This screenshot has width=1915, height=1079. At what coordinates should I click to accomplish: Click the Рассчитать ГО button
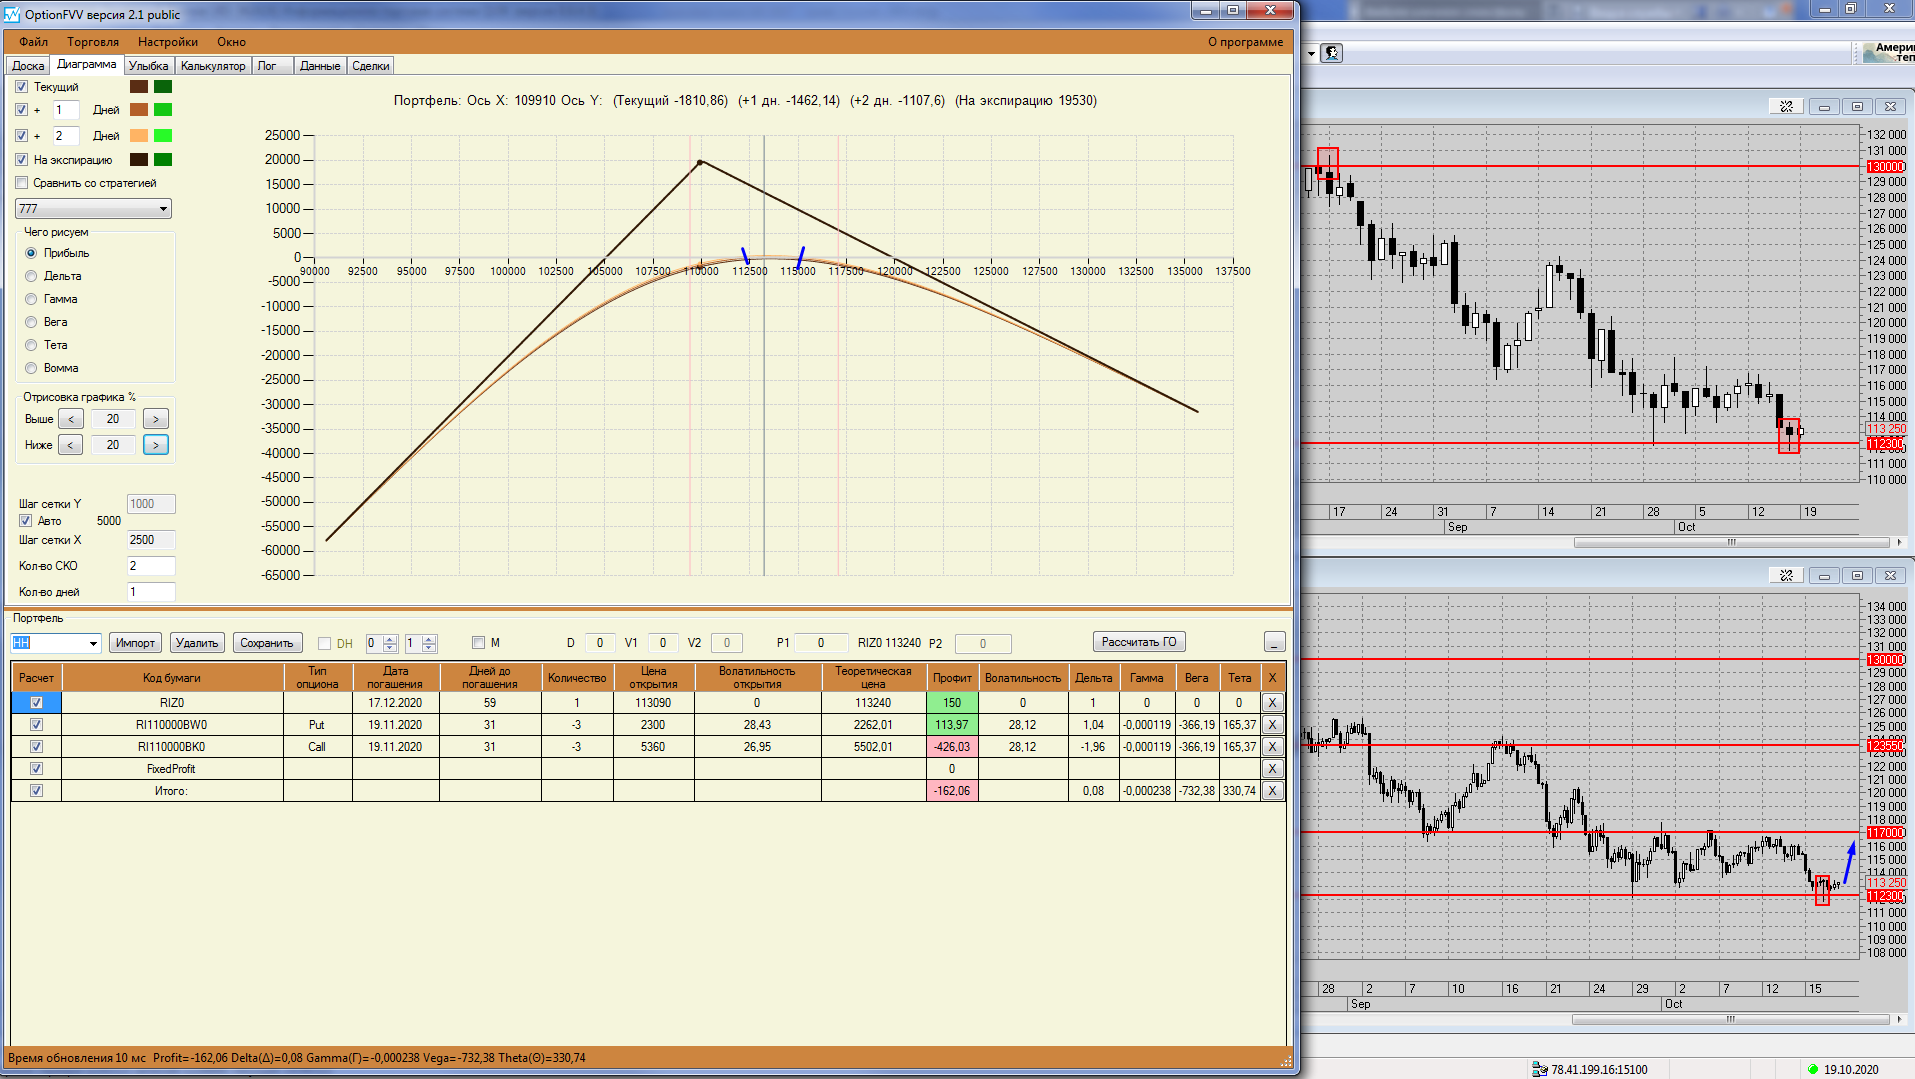pos(1139,642)
